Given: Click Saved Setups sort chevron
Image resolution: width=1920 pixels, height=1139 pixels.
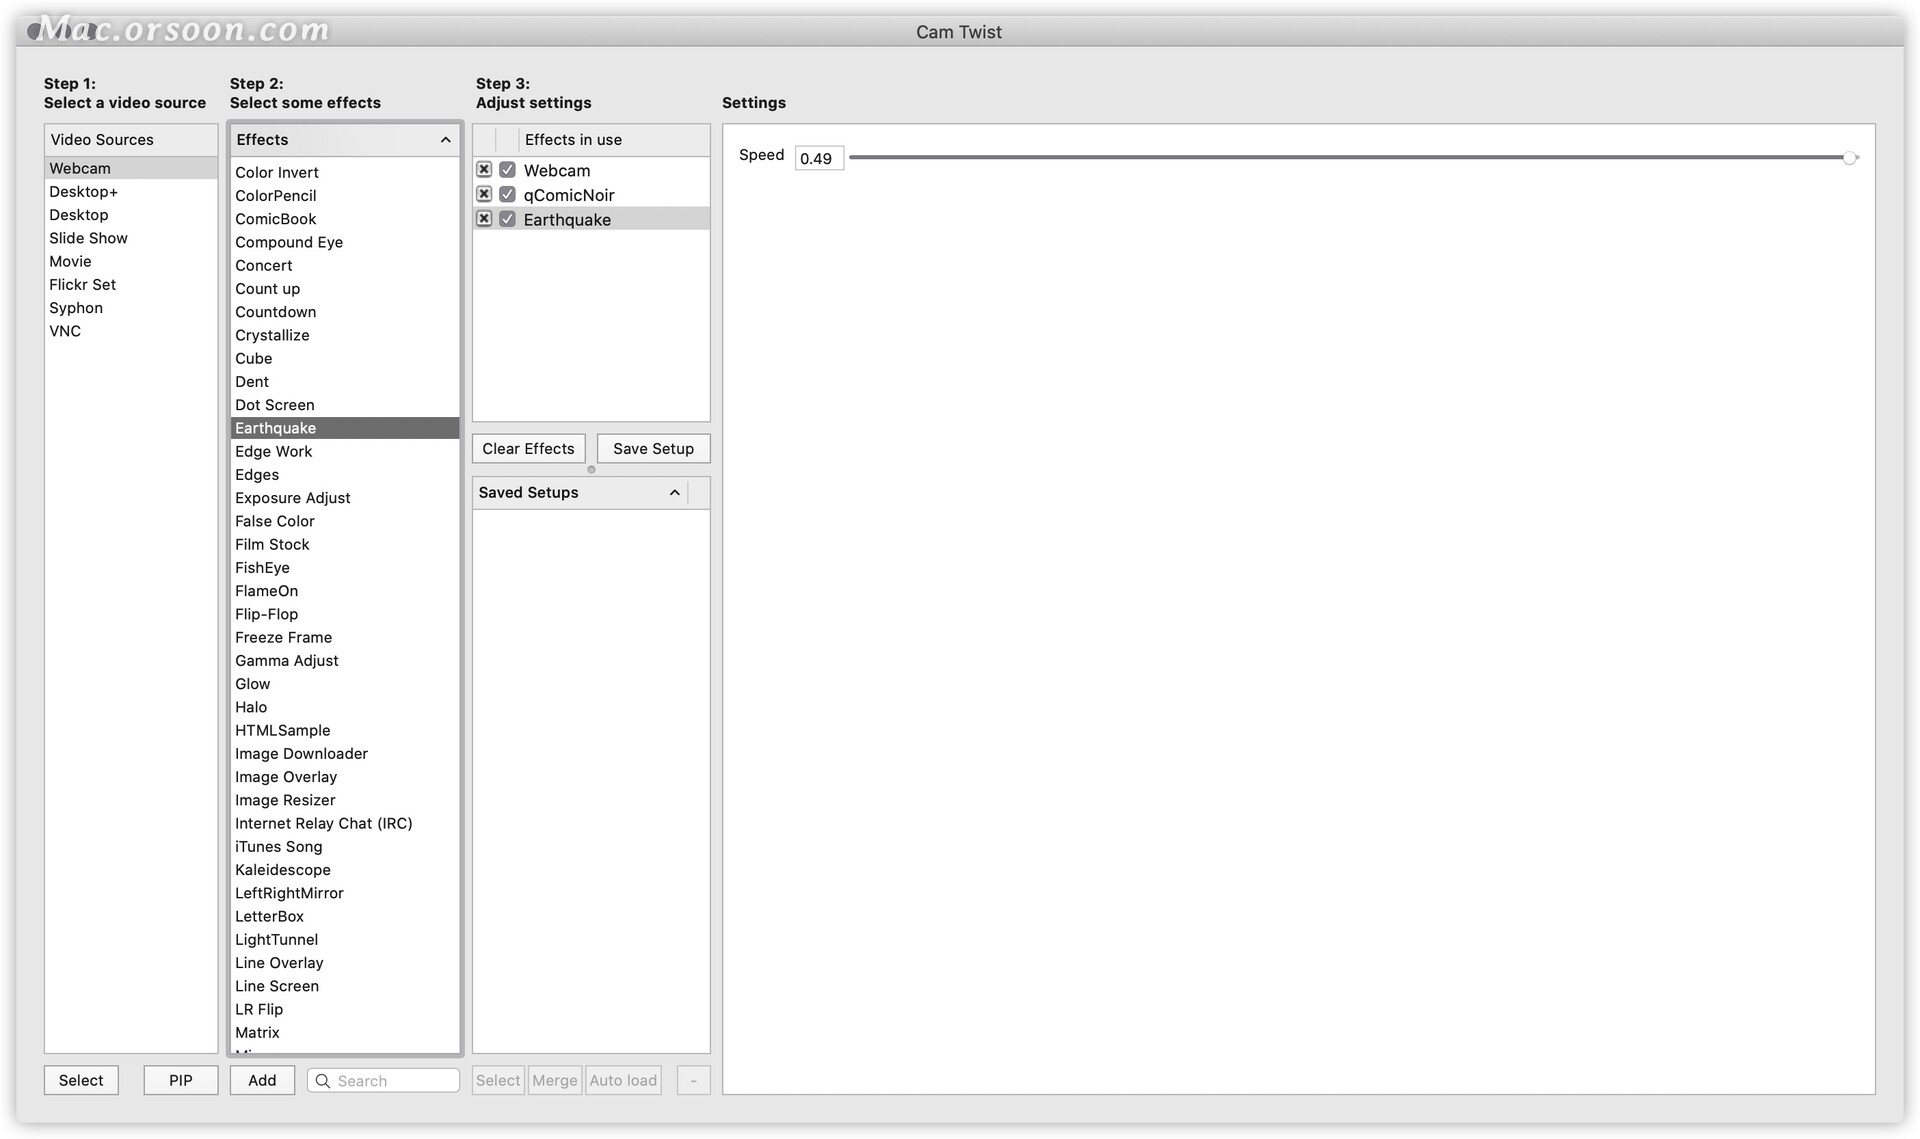Looking at the screenshot, I should [x=675, y=493].
